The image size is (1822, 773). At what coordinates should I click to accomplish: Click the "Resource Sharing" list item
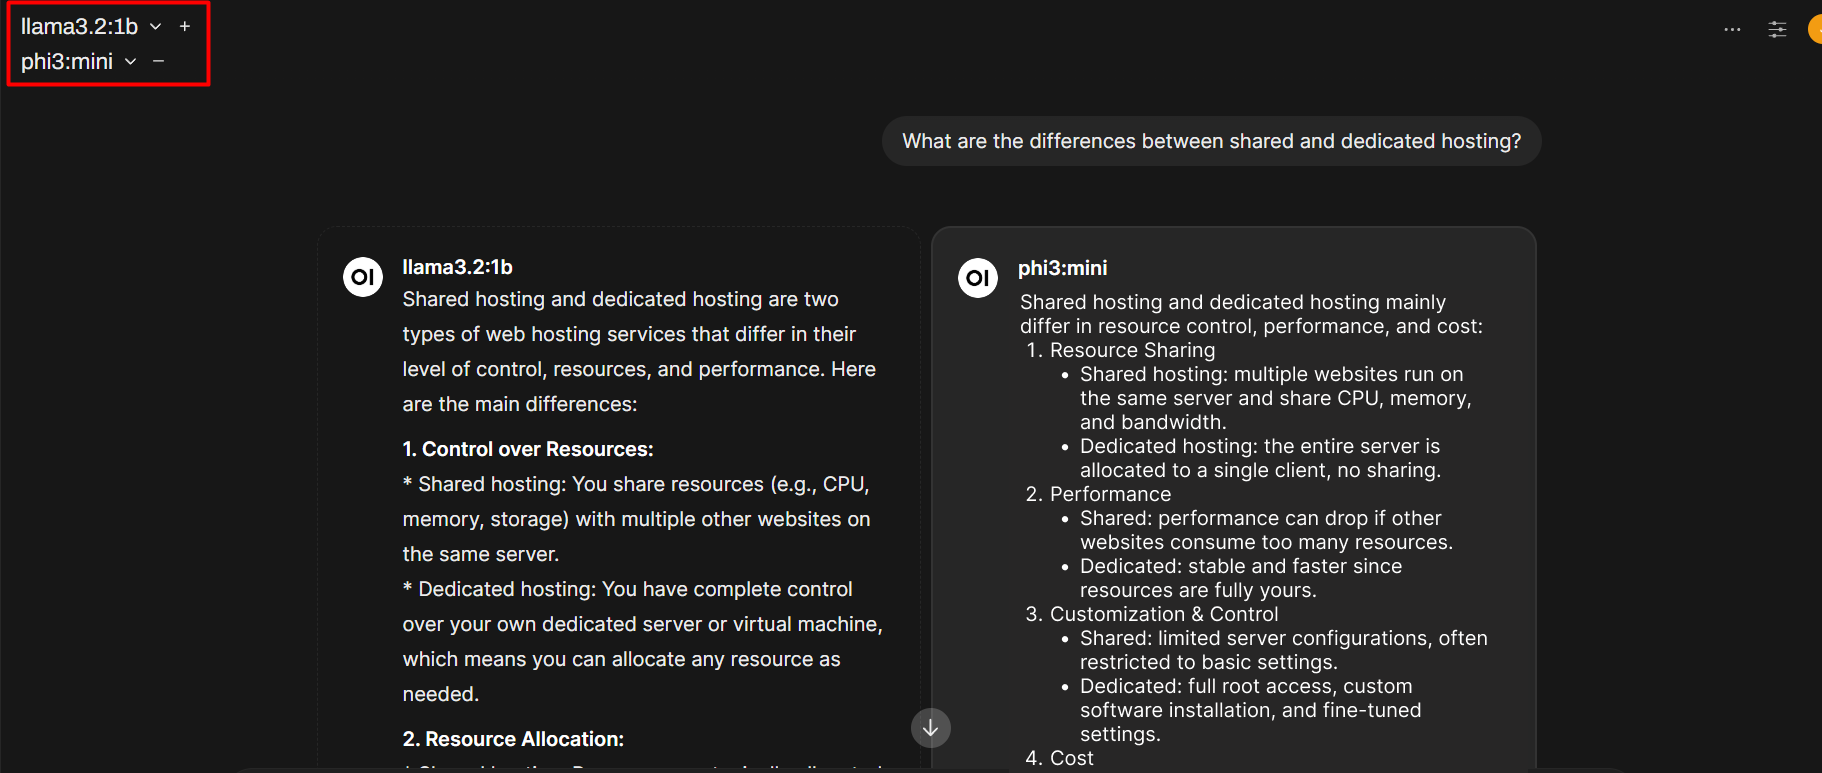tap(1132, 350)
